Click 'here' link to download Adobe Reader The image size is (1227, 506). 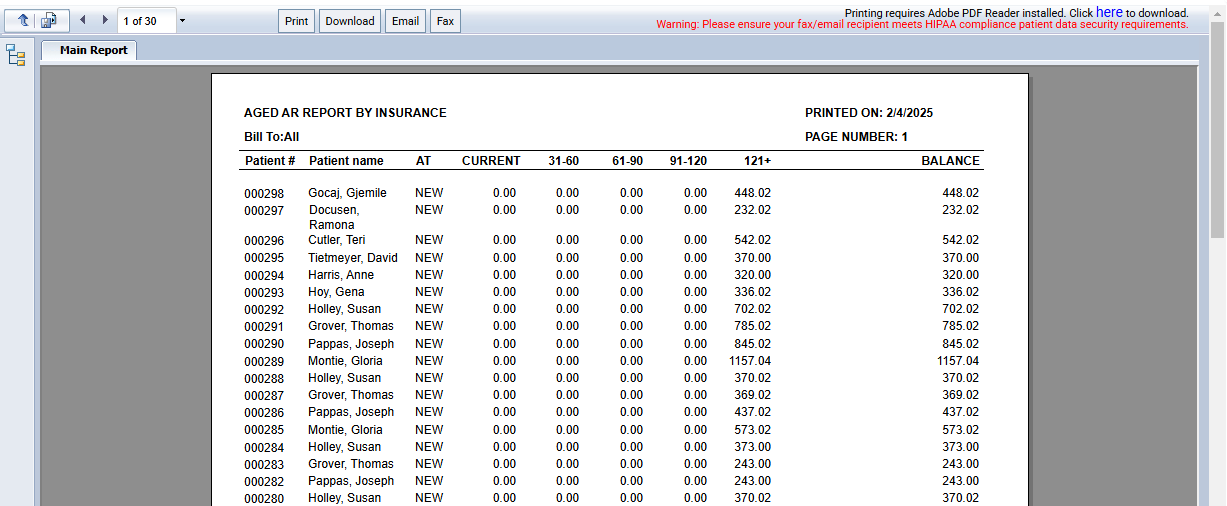tap(1109, 12)
